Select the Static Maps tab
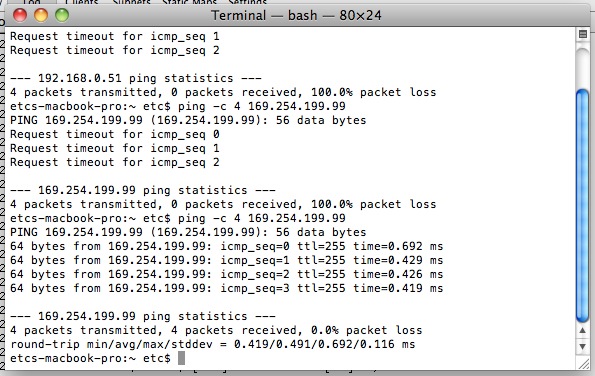The height and width of the screenshot is (376, 595). pos(189,2)
